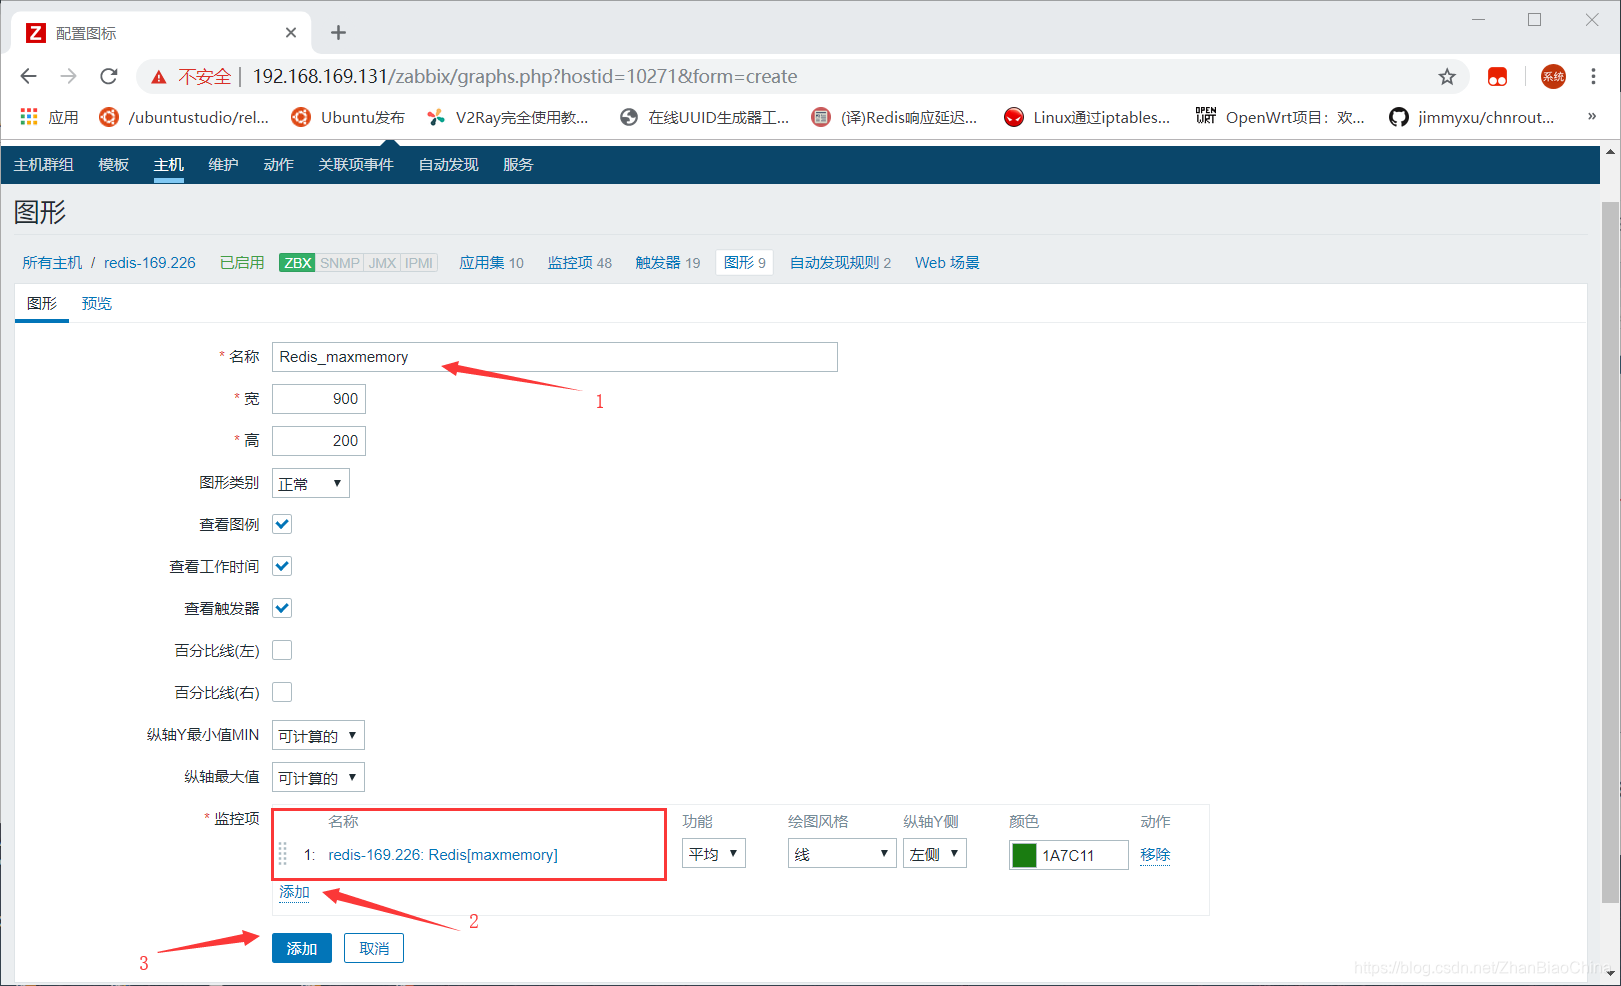Open the 功能 dropdown showing 平均

(x=714, y=854)
